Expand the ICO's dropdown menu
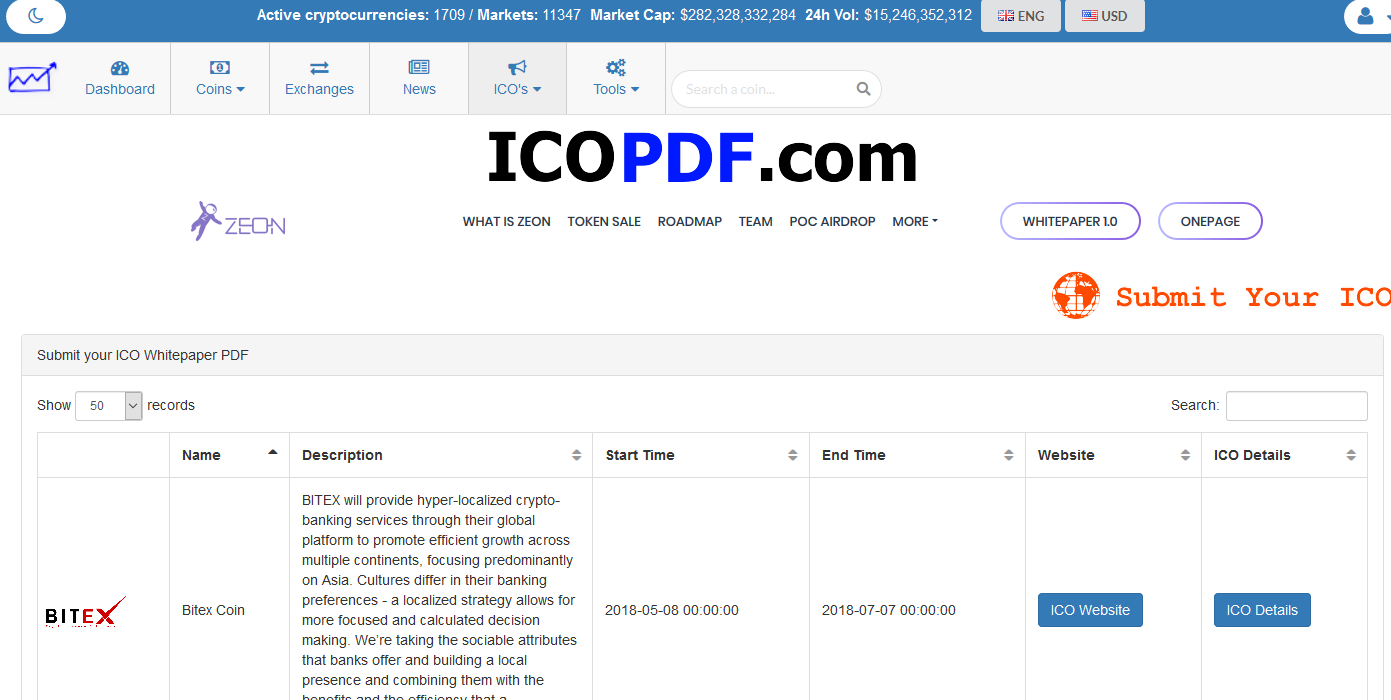Viewport: 1391px width, 700px height. tap(517, 78)
